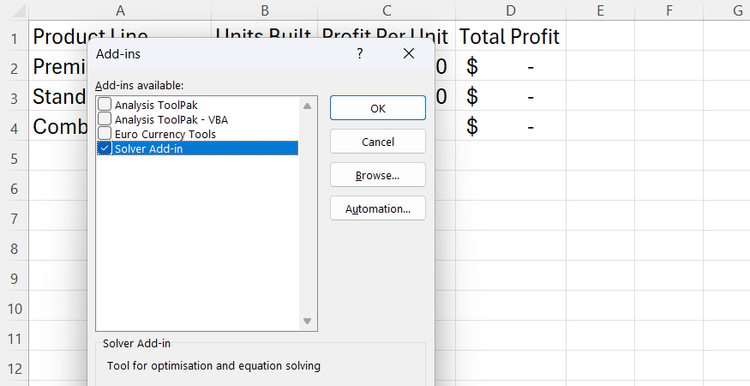Select column F header
The width and height of the screenshot is (750, 386).
[x=669, y=10]
